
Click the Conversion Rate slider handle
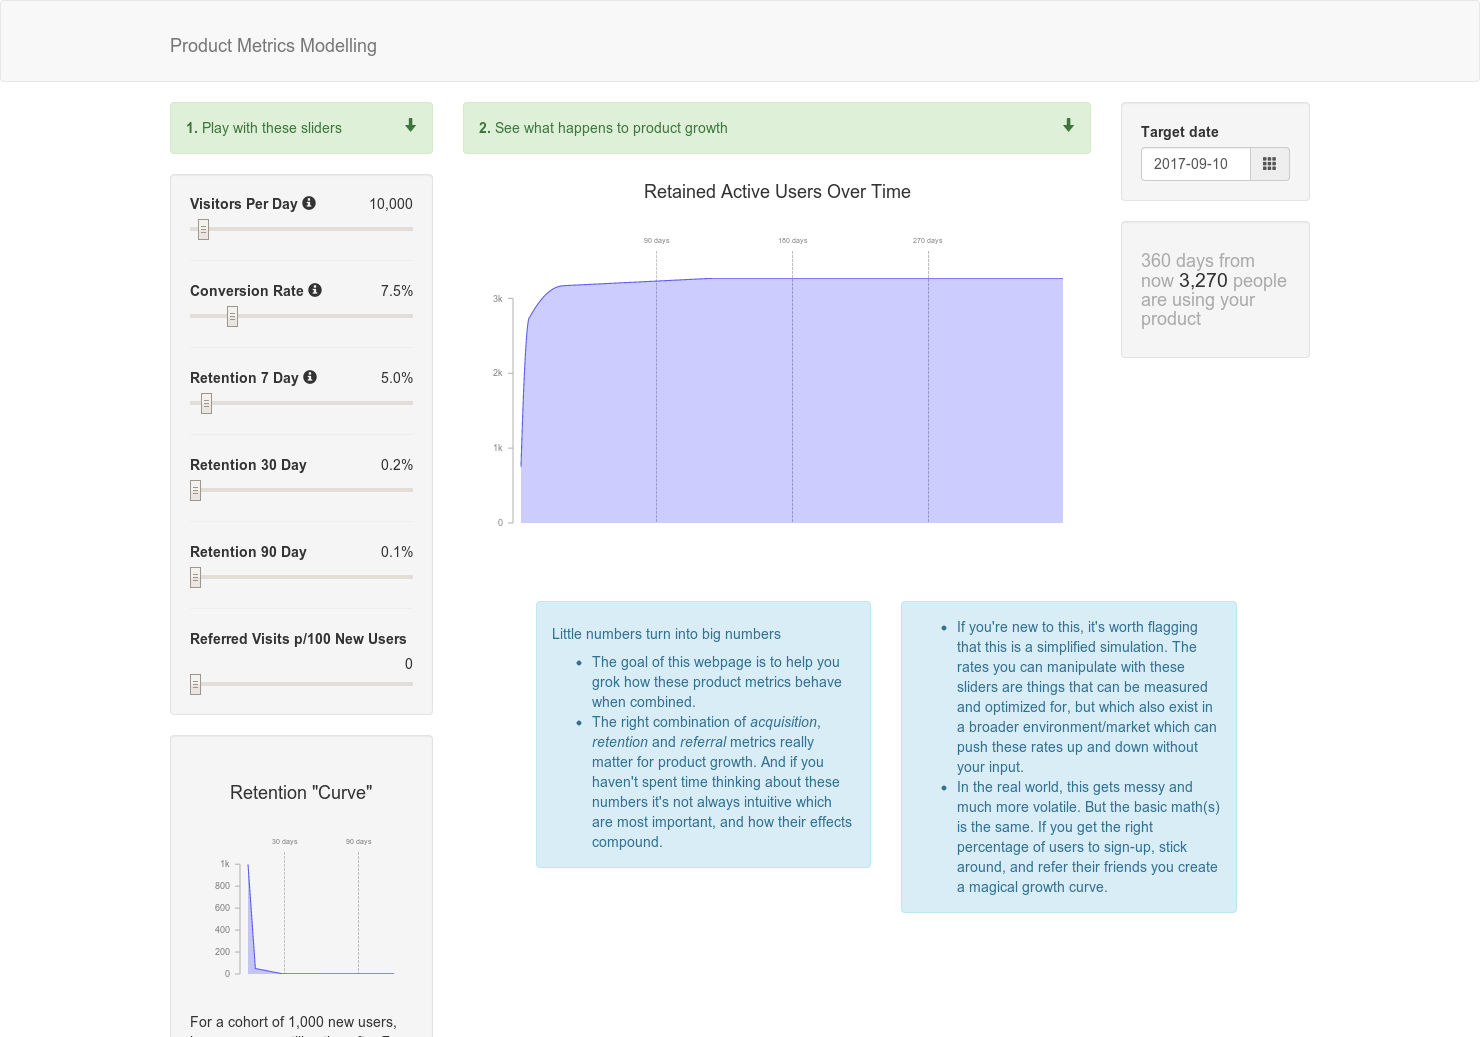(x=232, y=316)
